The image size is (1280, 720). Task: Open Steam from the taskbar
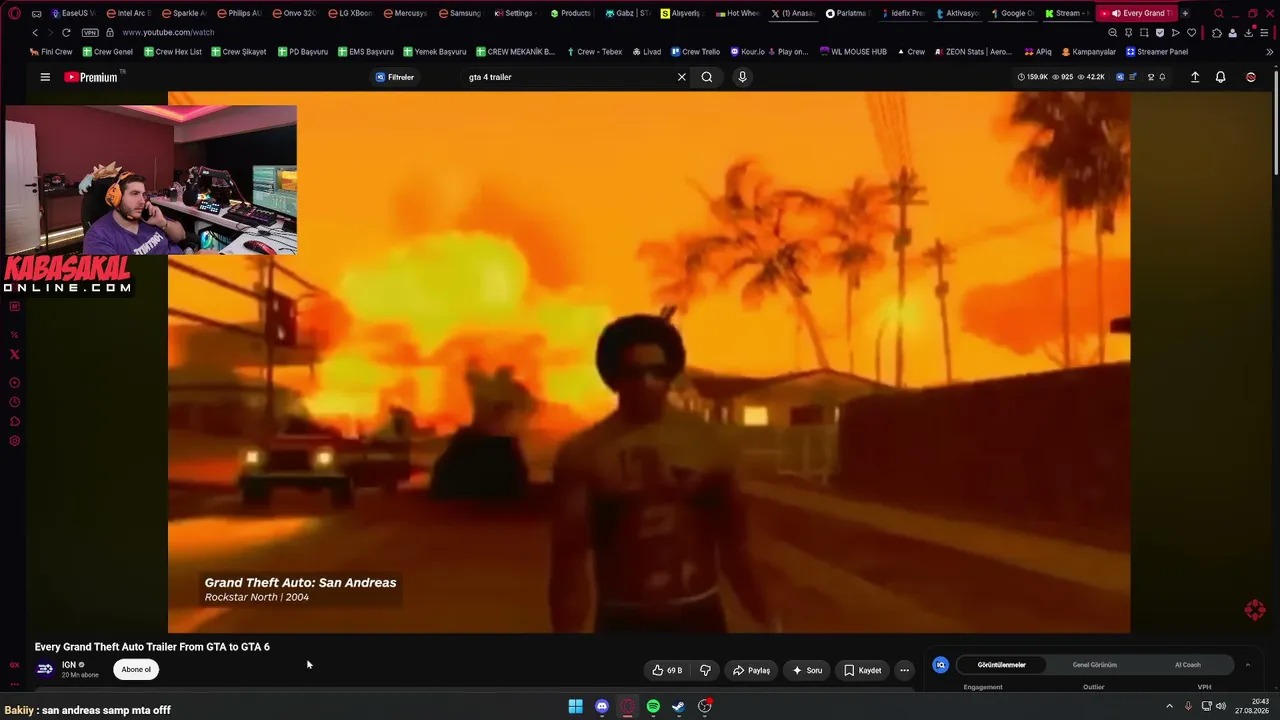click(x=678, y=706)
